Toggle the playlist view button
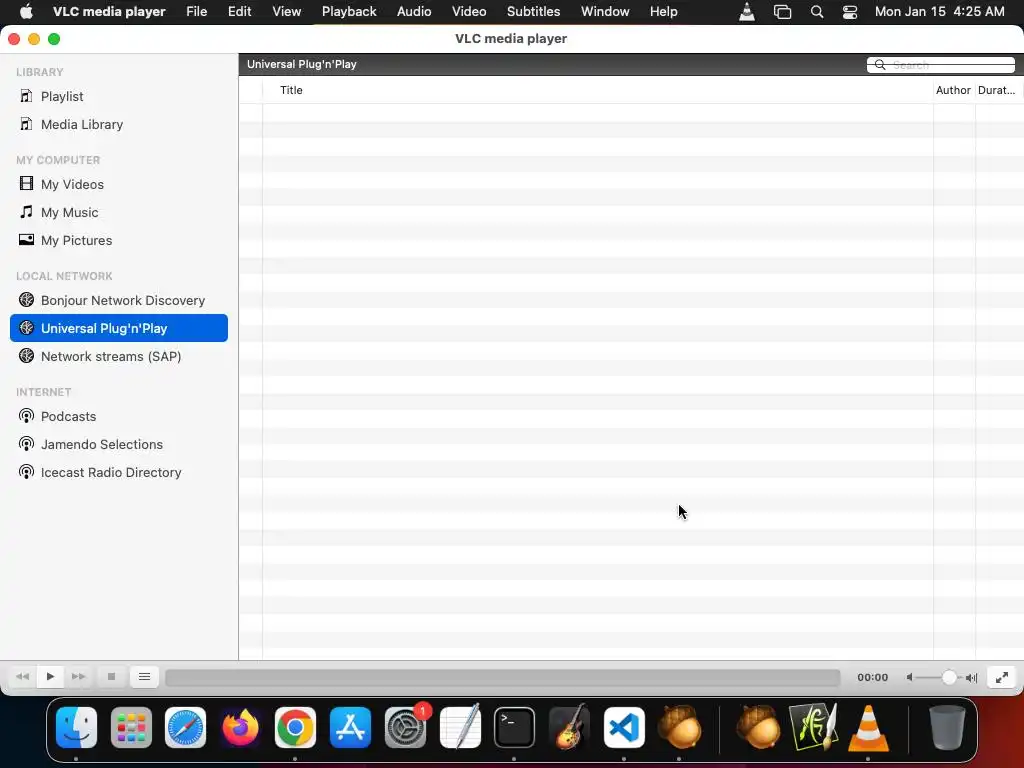Viewport: 1024px width, 768px height. coord(144,677)
